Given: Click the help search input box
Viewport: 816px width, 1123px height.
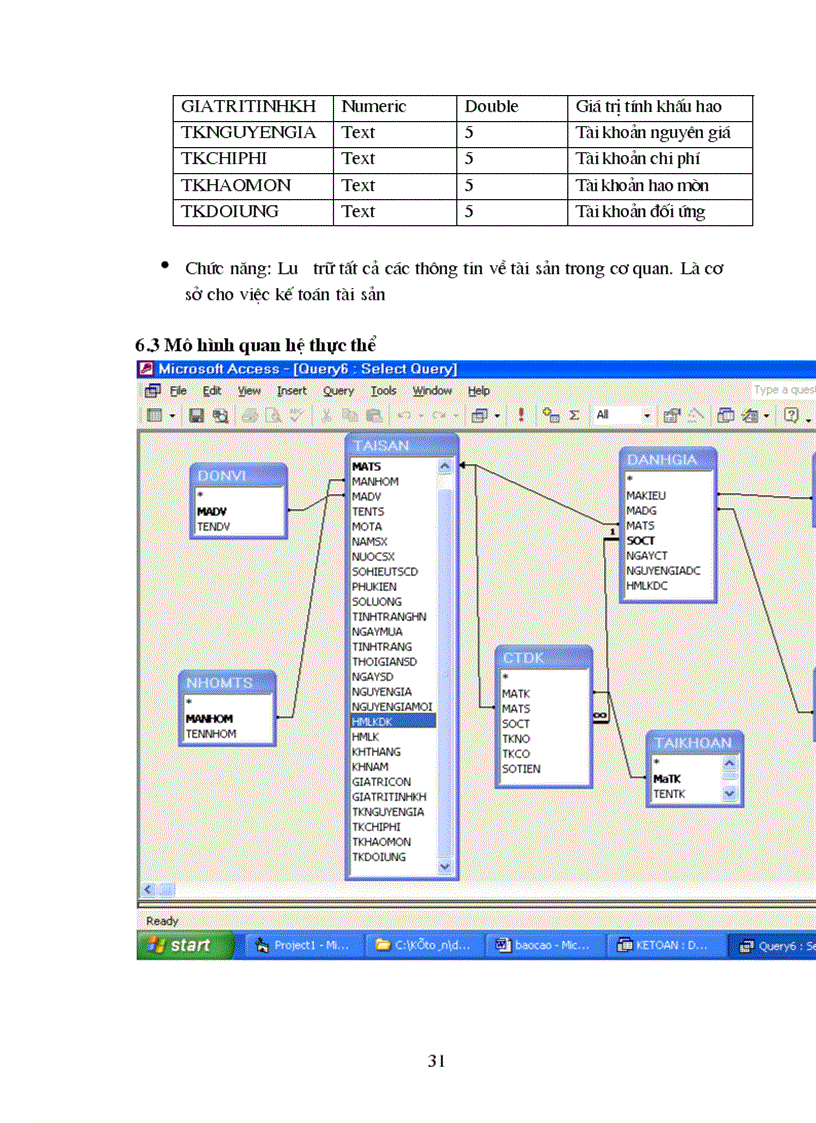Looking at the screenshot, I should [x=783, y=390].
